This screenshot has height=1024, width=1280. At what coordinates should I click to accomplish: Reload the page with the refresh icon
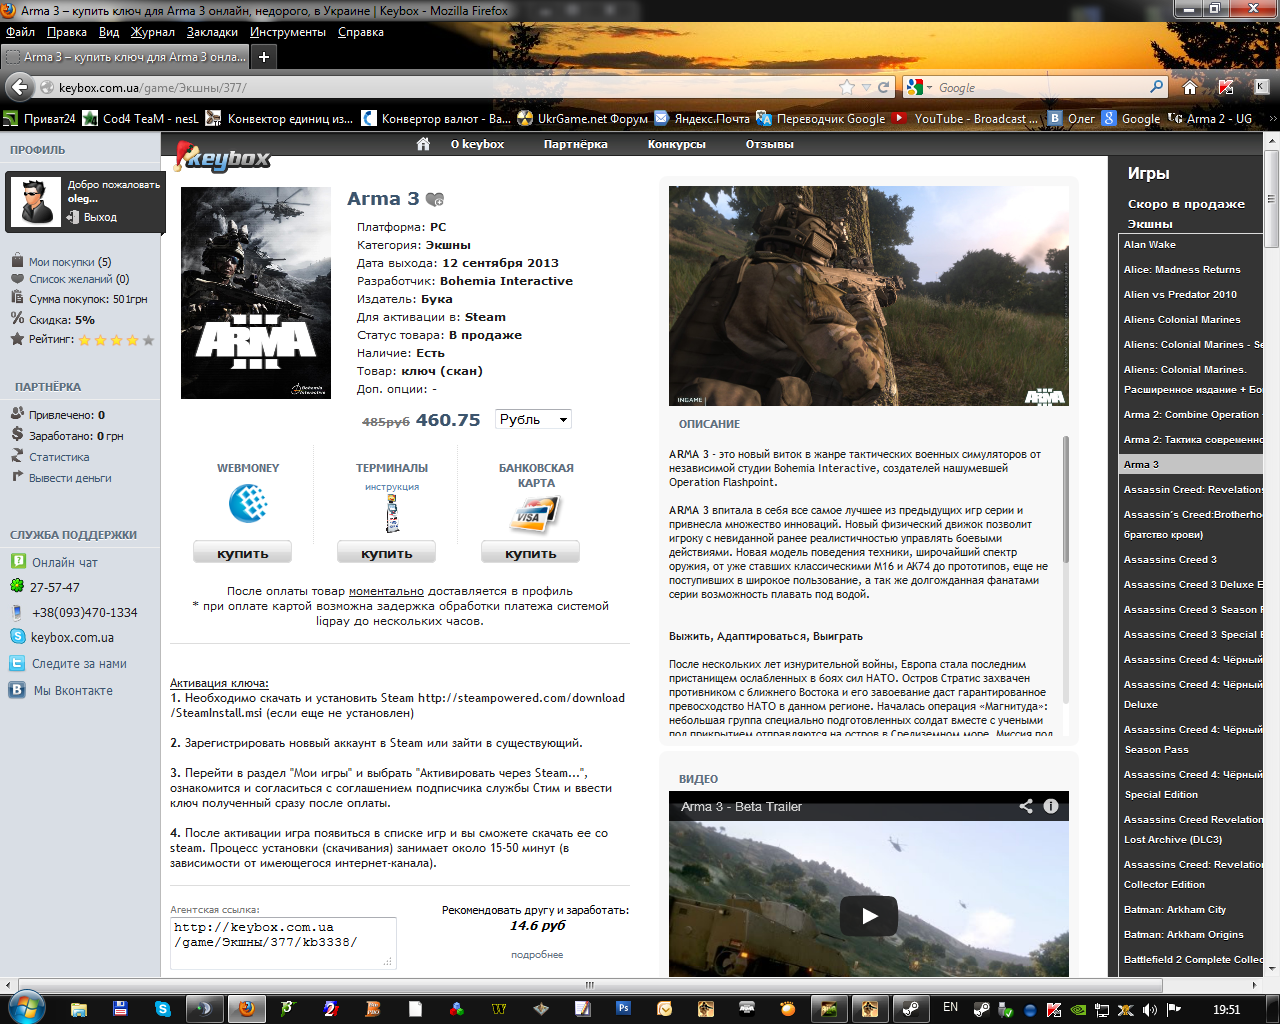(x=884, y=87)
